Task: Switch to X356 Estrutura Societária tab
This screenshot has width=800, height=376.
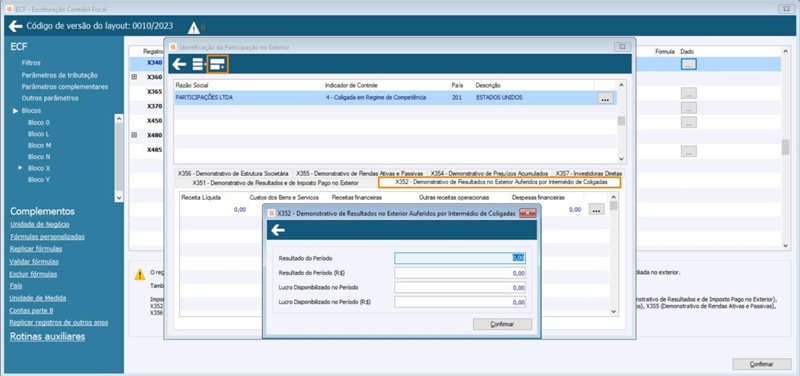Action: (x=232, y=173)
